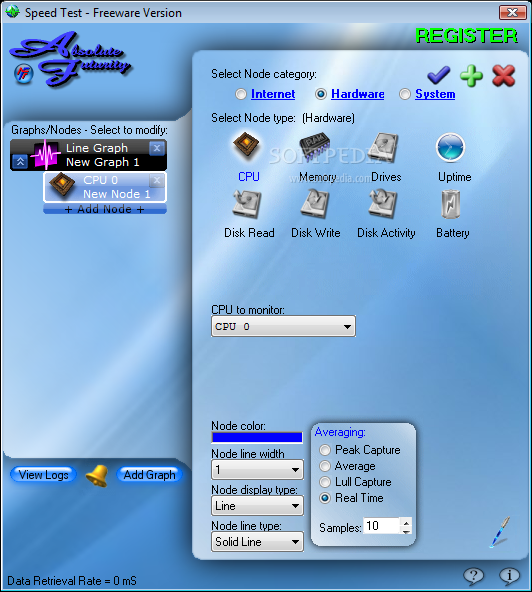The width and height of the screenshot is (532, 592).
Task: Select the Internet category radio button
Action: pos(241,94)
